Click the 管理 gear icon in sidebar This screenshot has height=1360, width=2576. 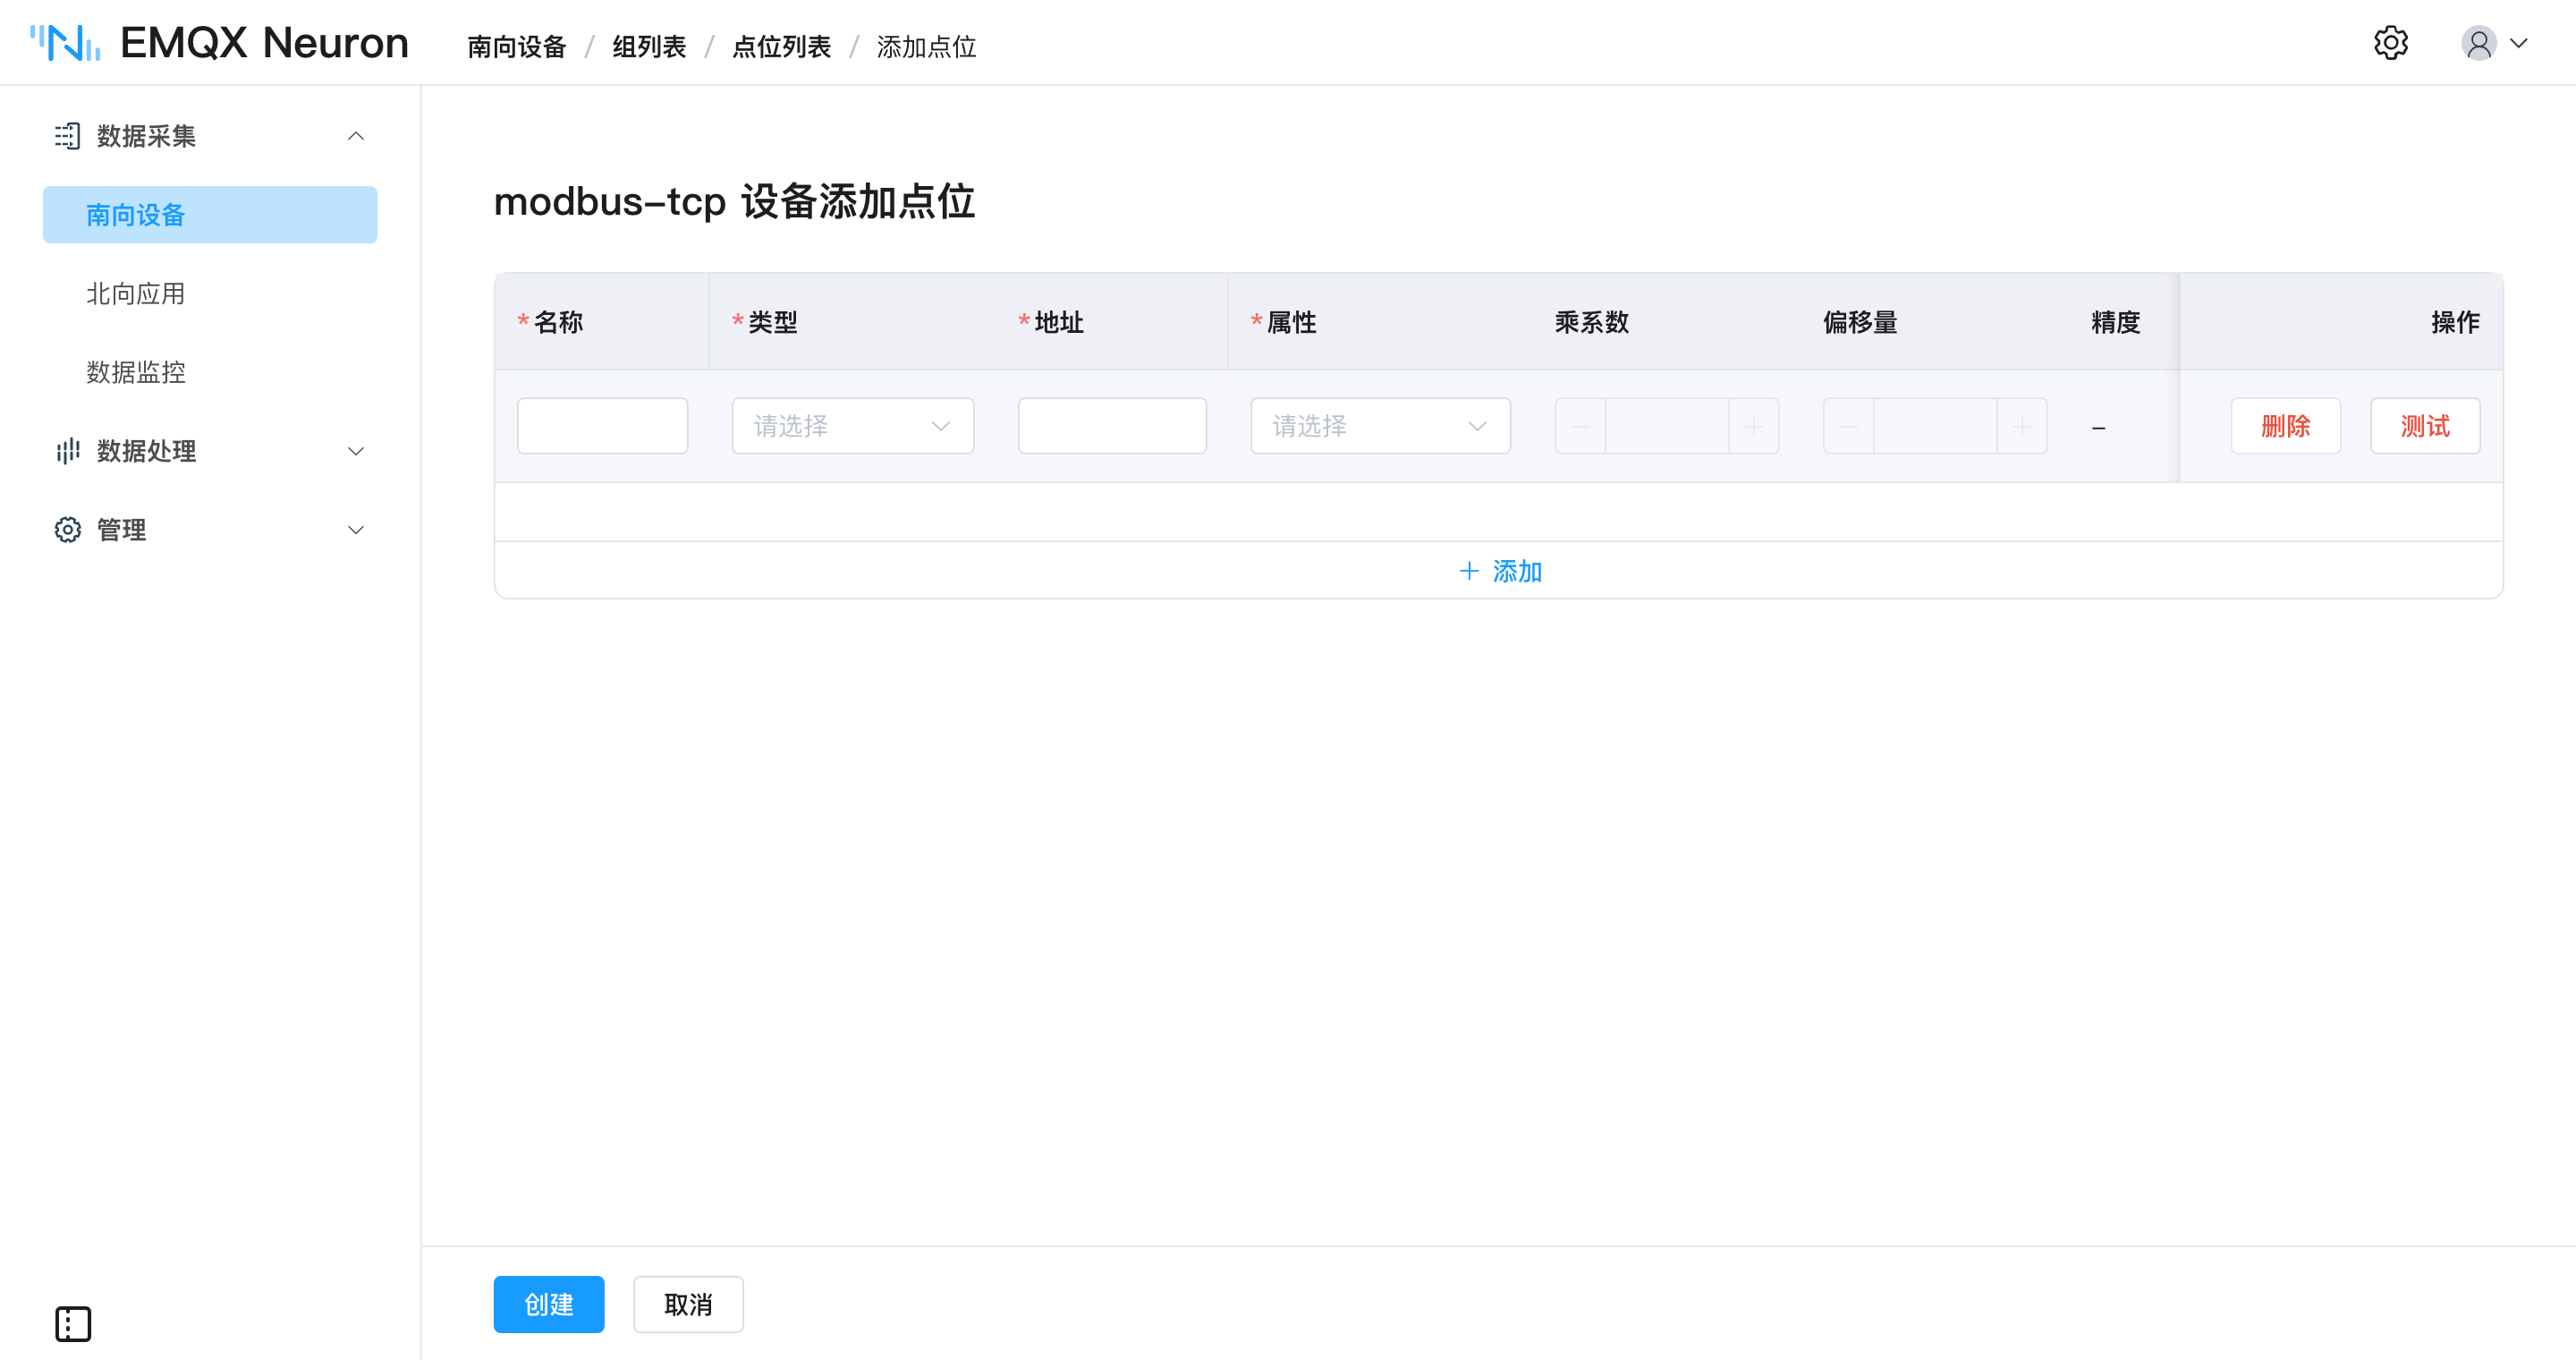[68, 530]
